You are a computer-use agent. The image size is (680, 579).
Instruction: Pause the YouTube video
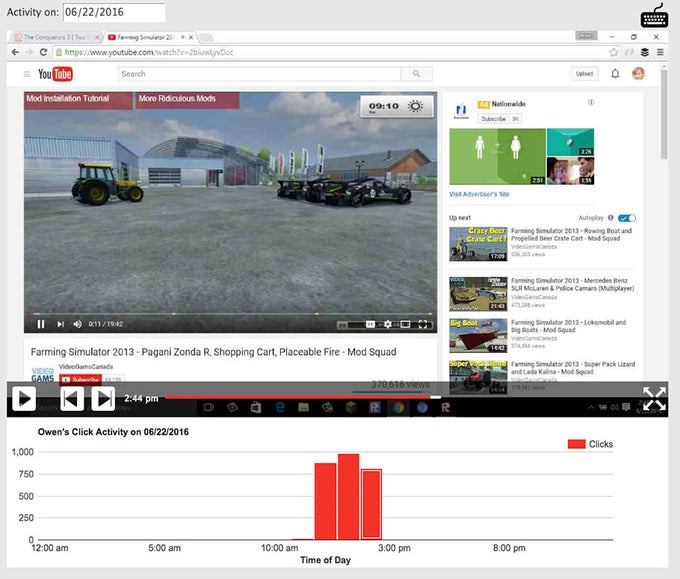pyautogui.click(x=41, y=324)
